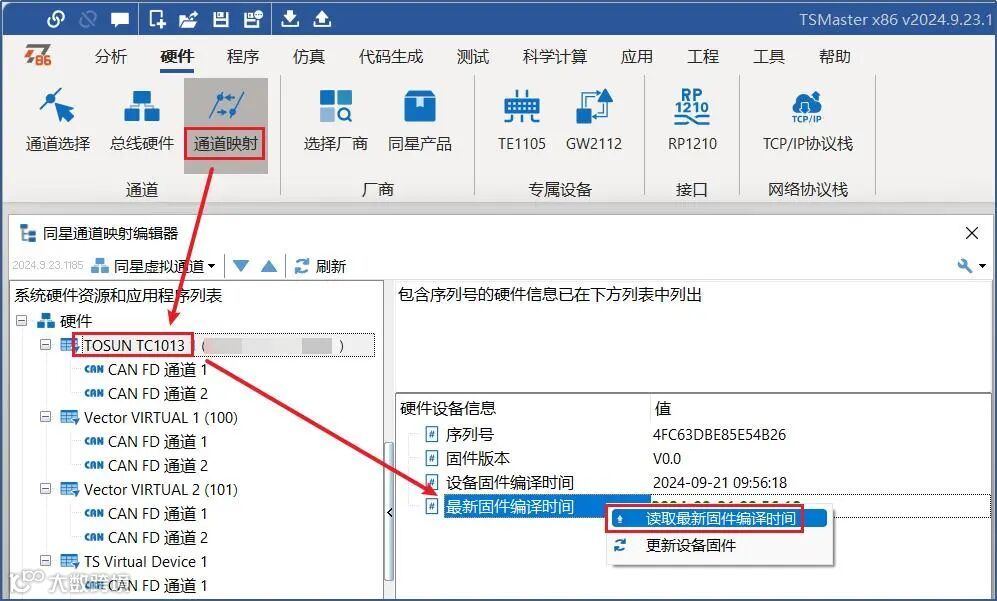Click the save-as icon with bubble
The image size is (997, 601).
tap(252, 20)
